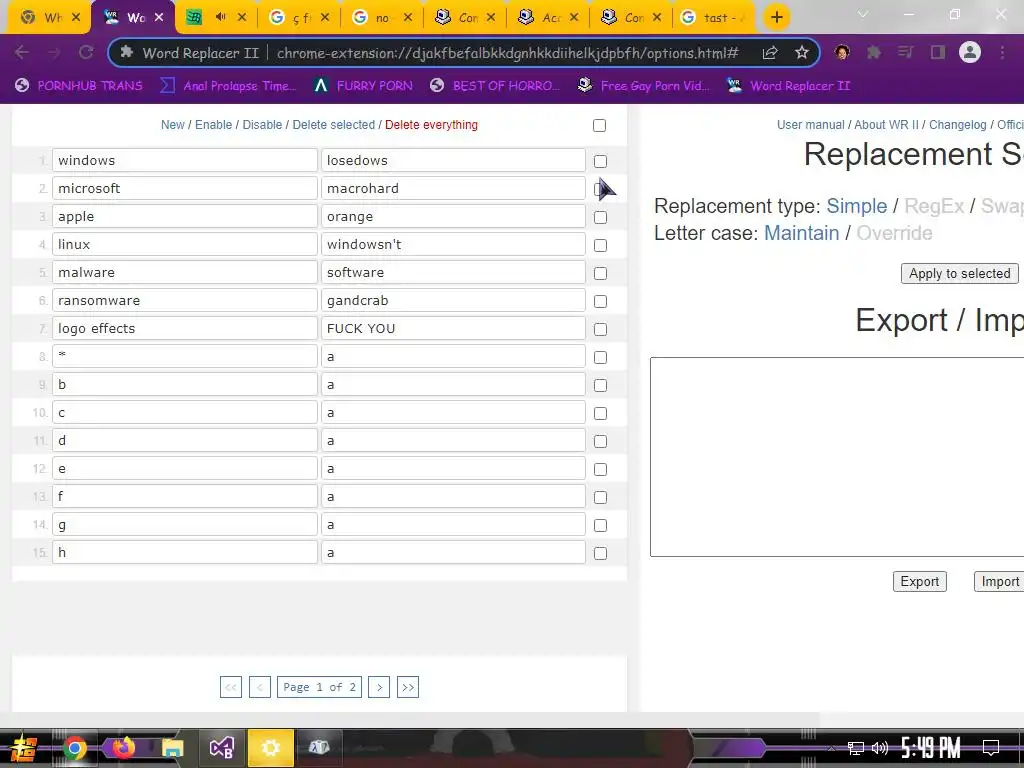This screenshot has height=768, width=1024.
Task: Check the box for the malware row
Action: 600,274
